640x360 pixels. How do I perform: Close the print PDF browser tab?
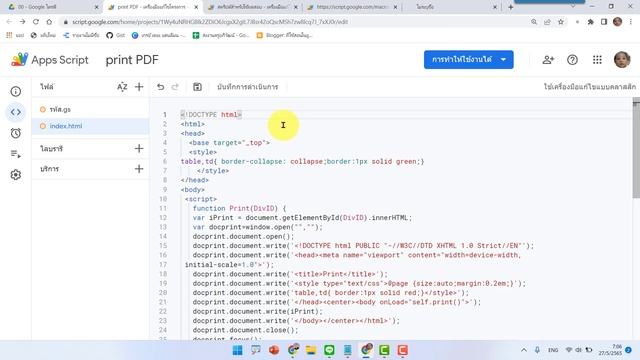(196, 7)
